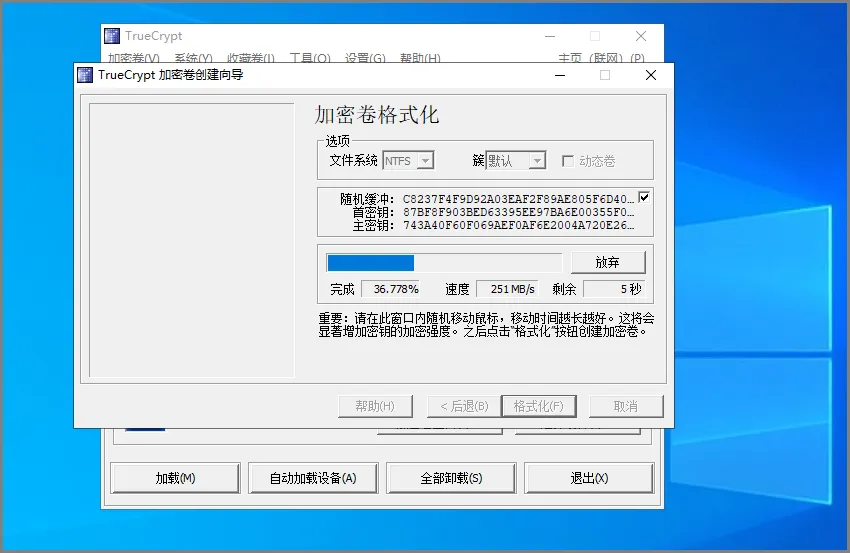Viewport: 850px width, 553px height.
Task: Open 工具(O) menu in main window
Action: point(310,58)
